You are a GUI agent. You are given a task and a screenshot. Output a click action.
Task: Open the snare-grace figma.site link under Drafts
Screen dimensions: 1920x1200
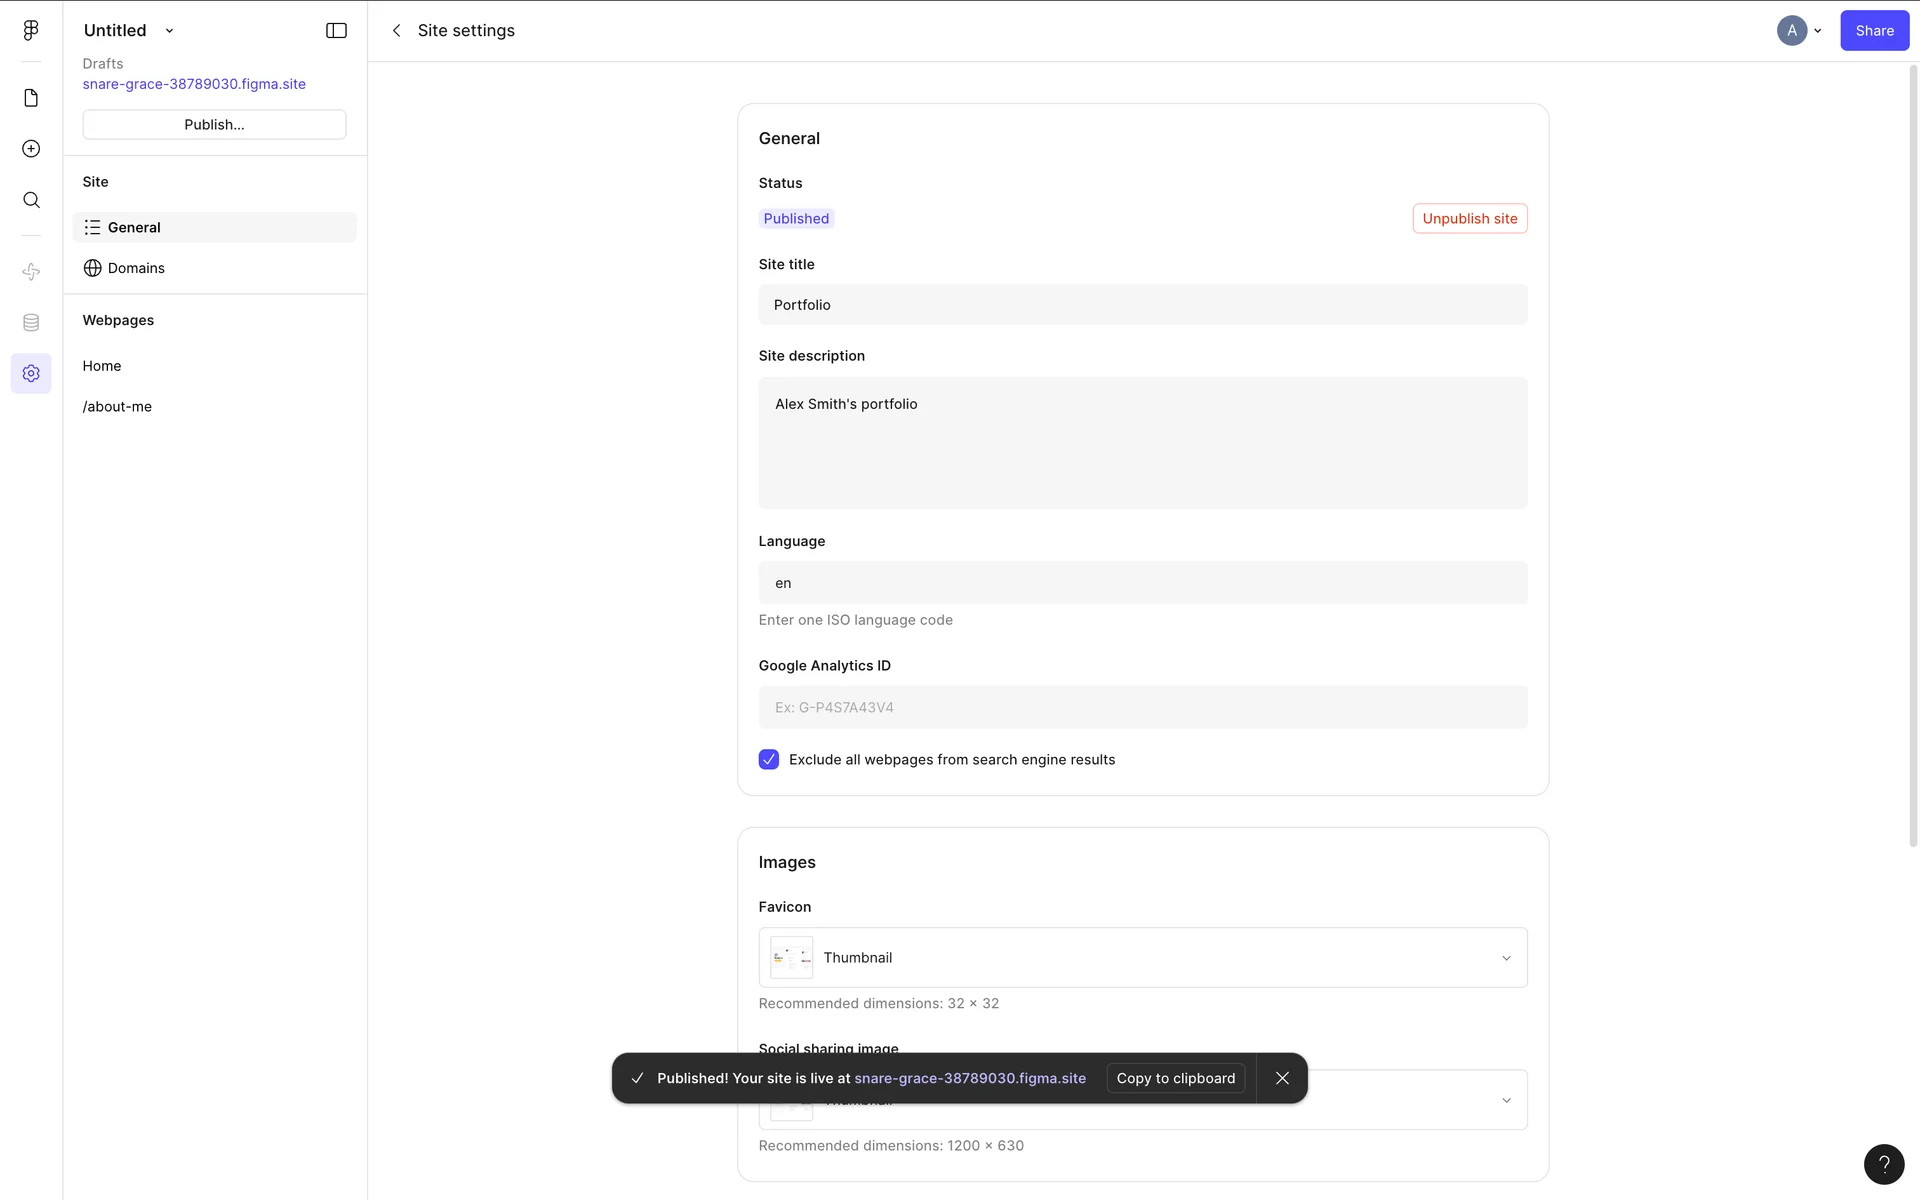click(194, 84)
